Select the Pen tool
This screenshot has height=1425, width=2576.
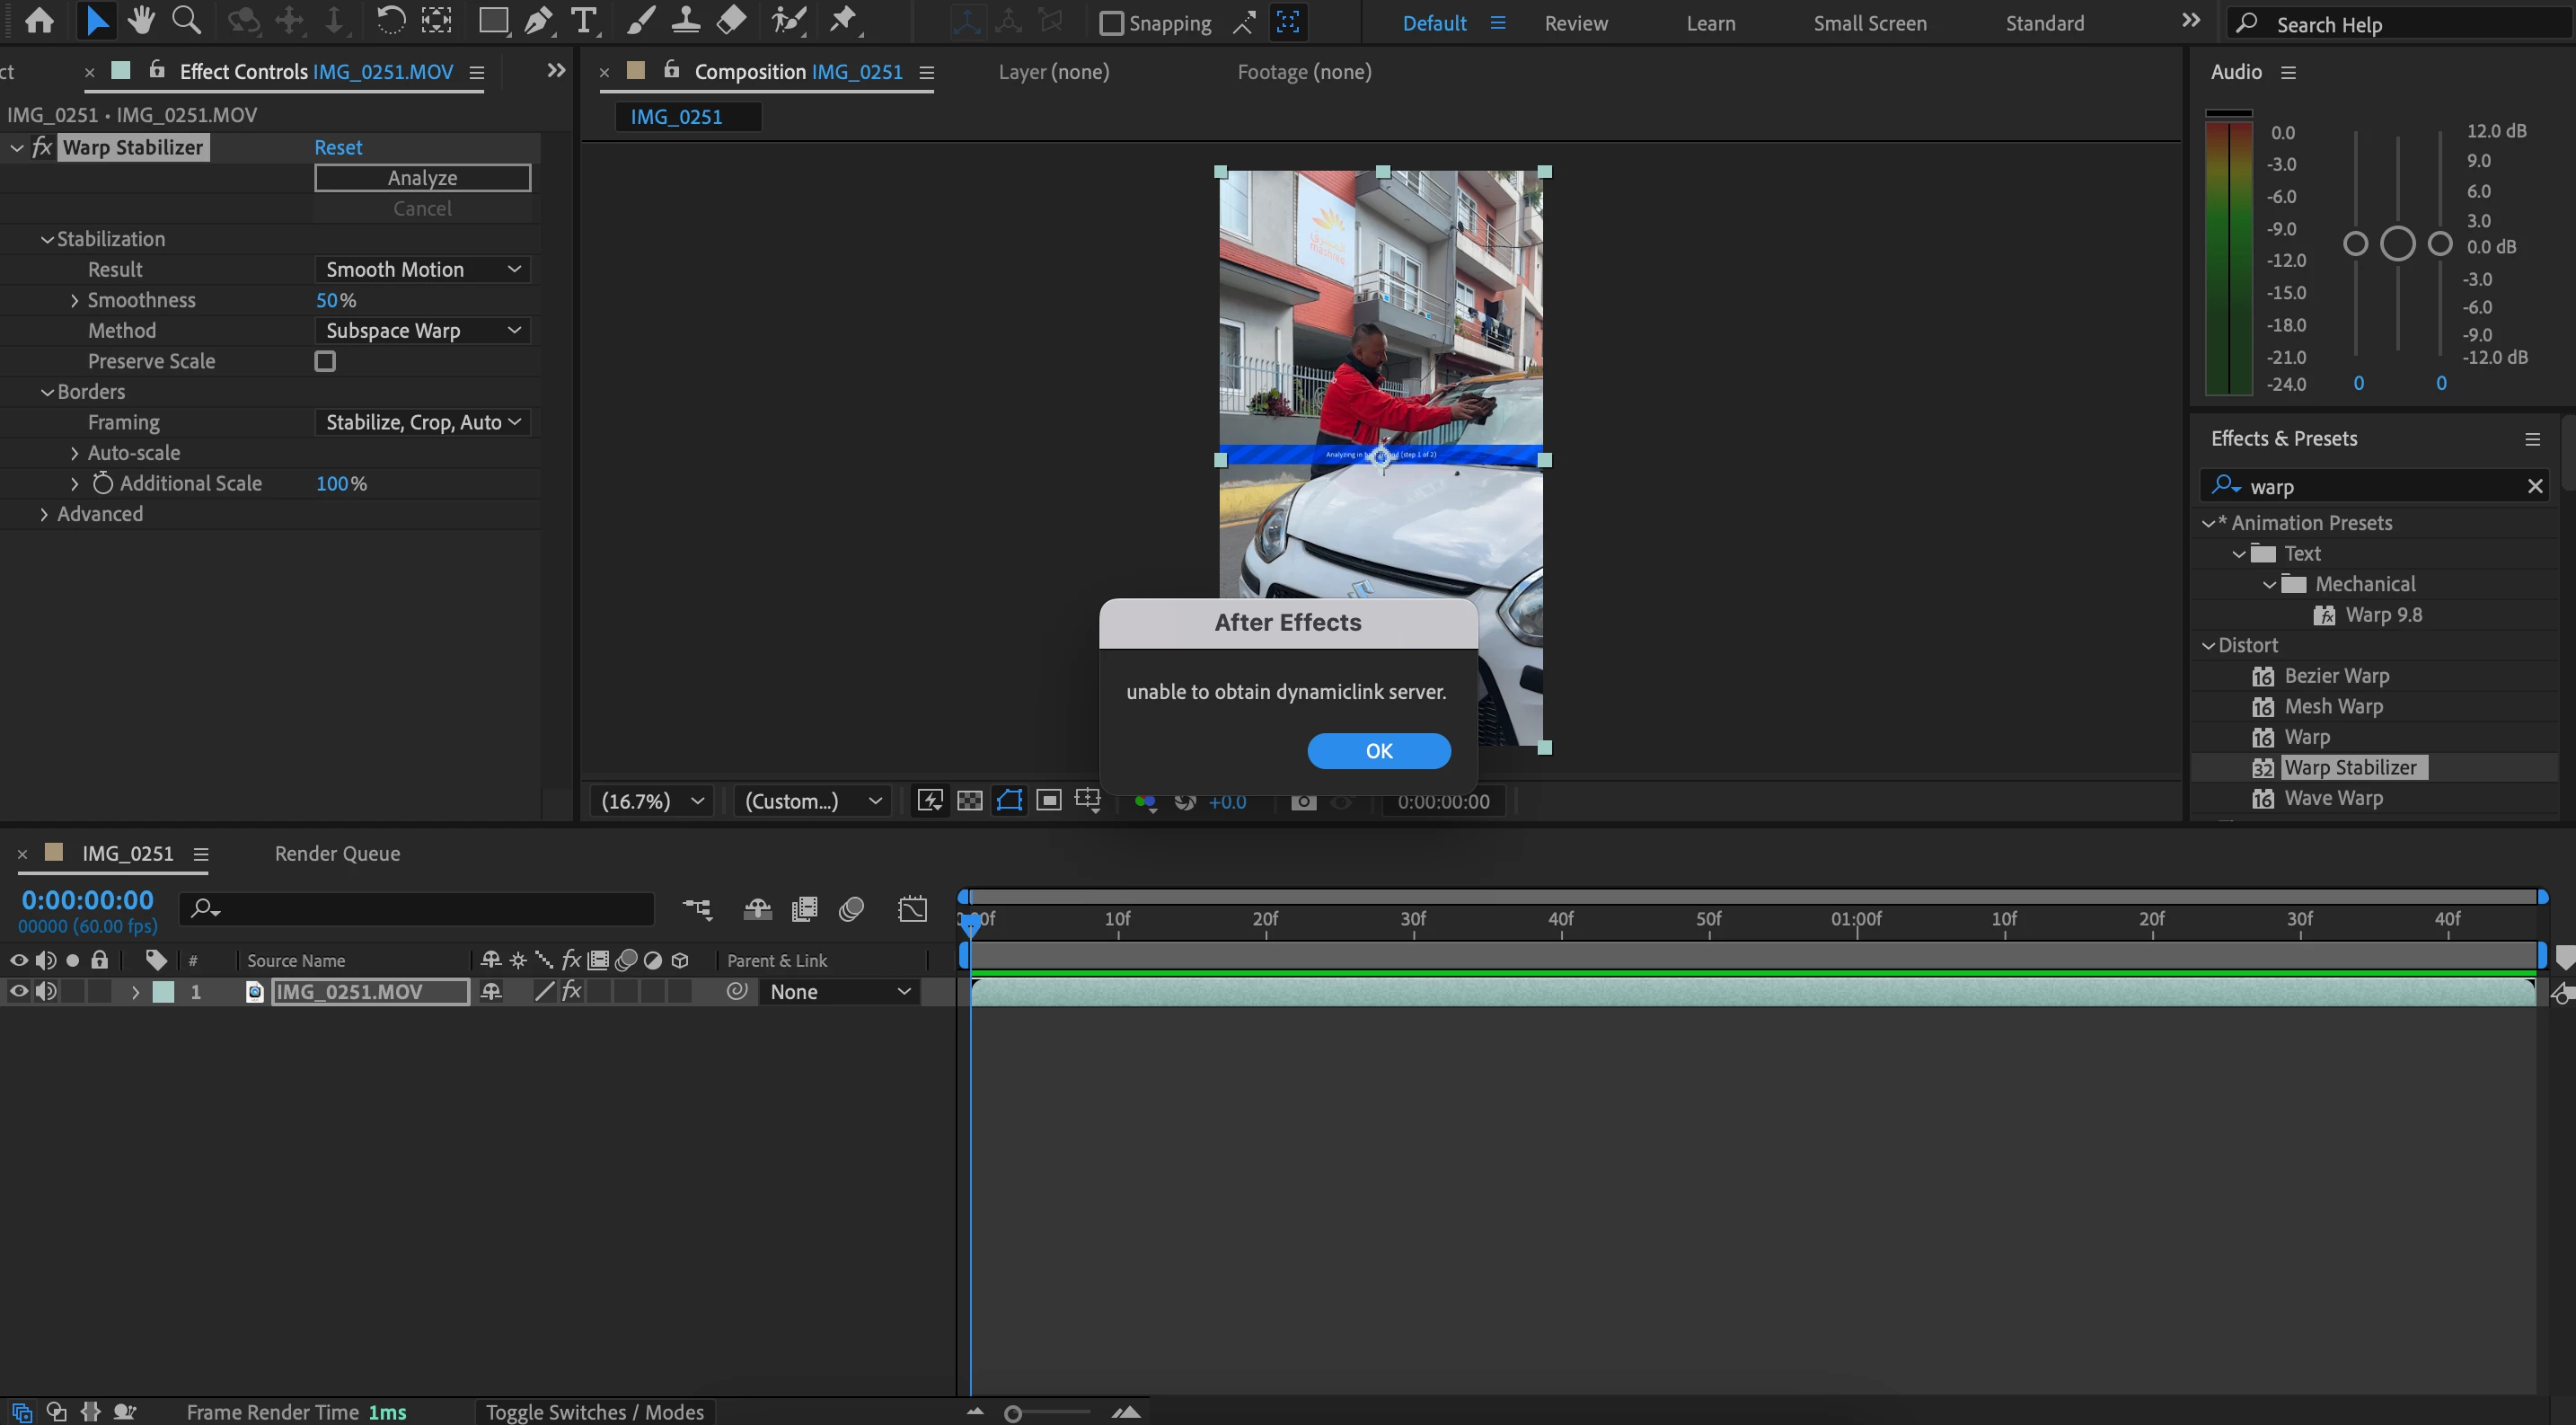[x=538, y=20]
